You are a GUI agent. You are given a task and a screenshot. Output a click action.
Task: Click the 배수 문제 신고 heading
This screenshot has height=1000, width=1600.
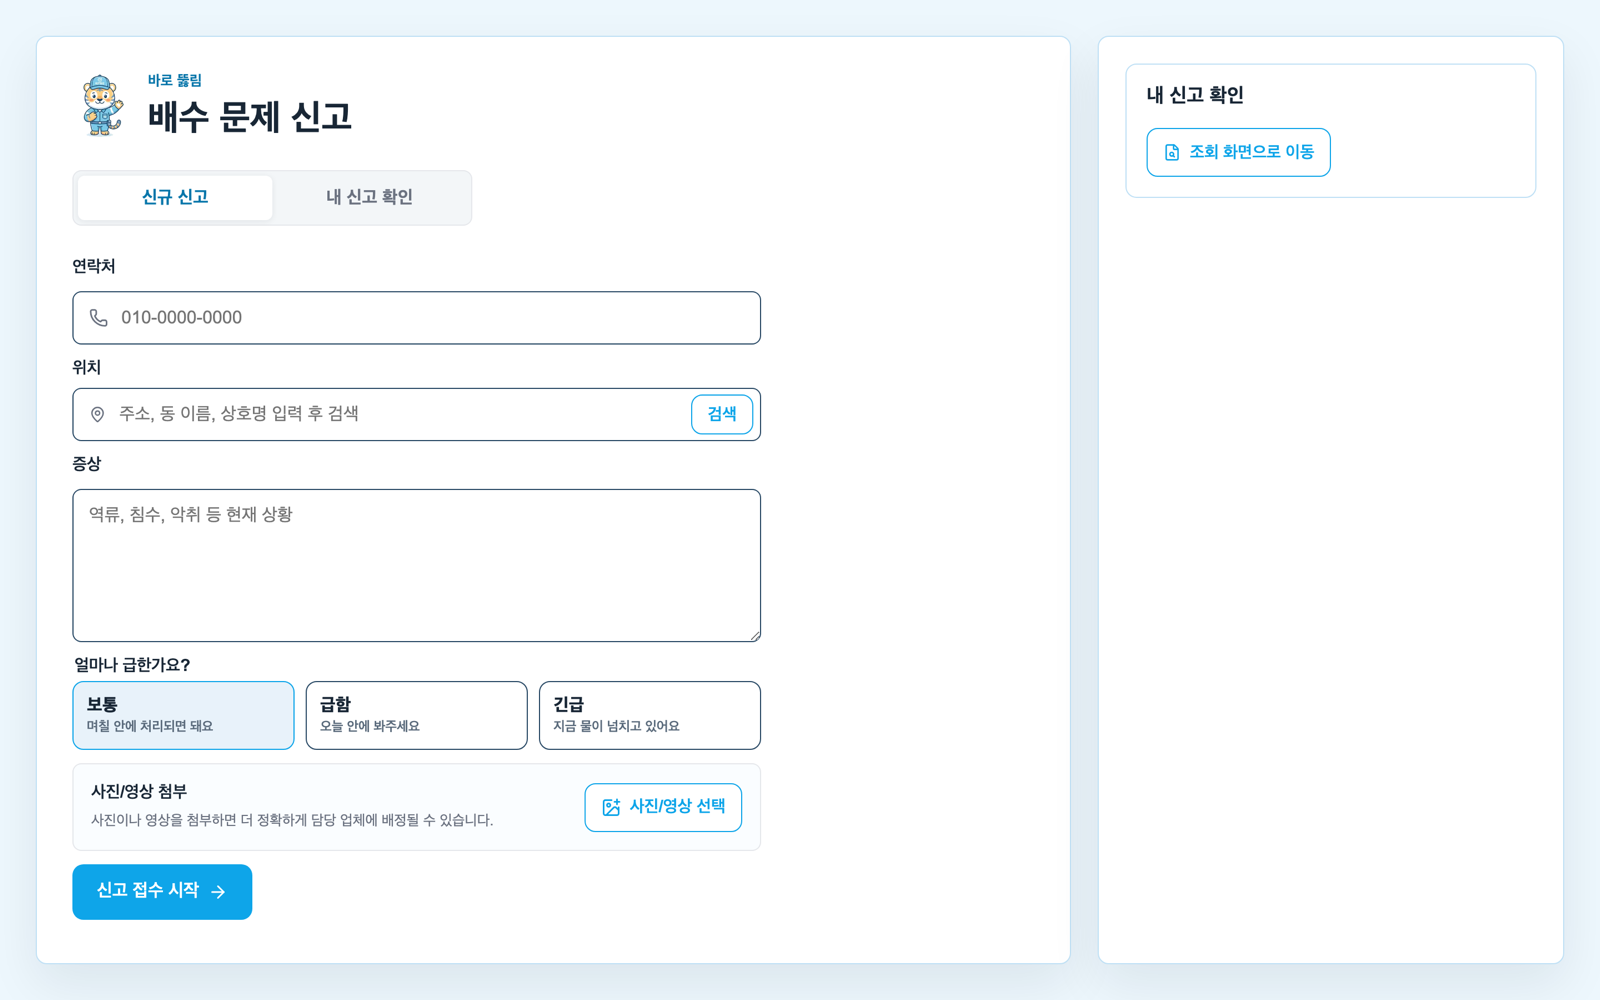250,117
